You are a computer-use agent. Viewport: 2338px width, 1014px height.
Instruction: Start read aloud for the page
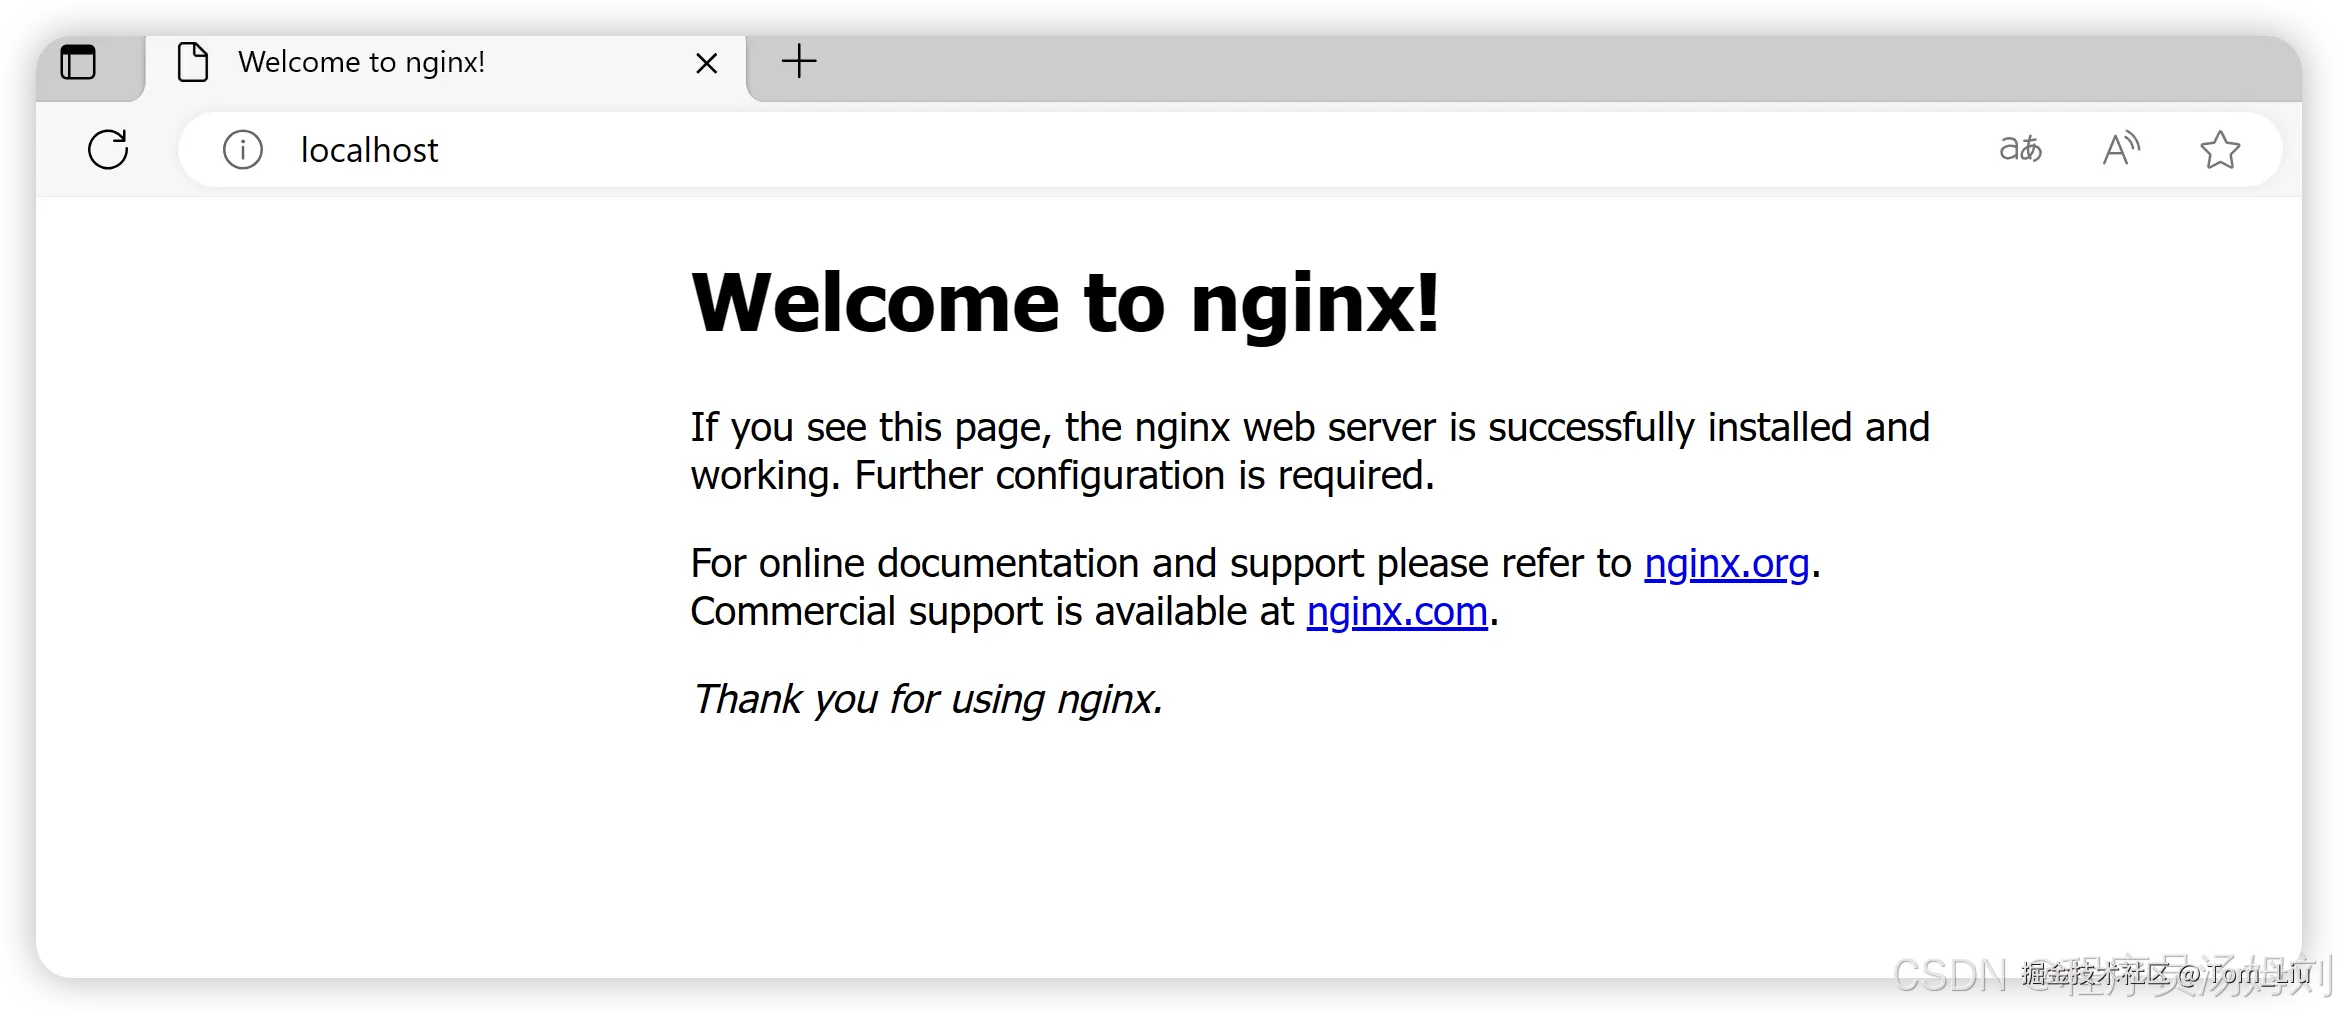tap(2121, 148)
